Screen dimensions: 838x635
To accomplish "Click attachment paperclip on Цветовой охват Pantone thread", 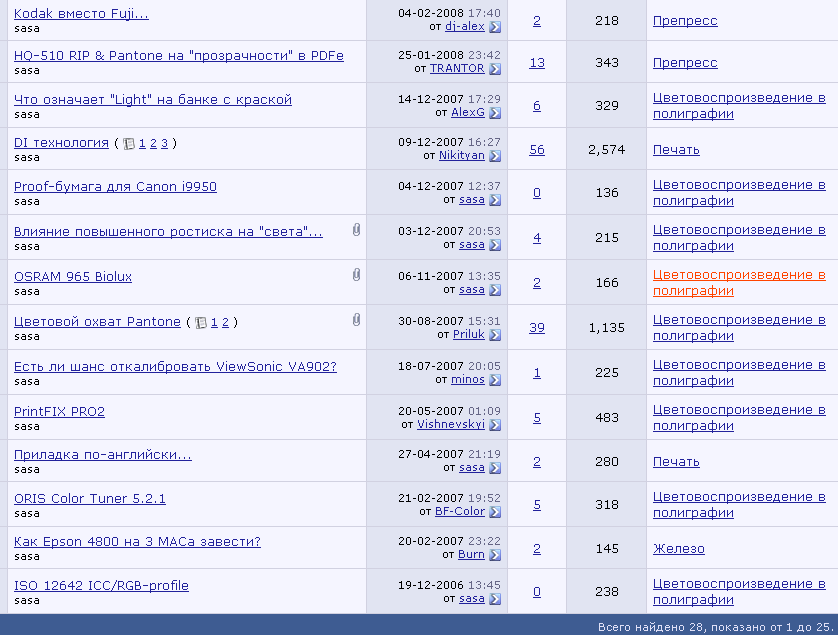I will 356,320.
